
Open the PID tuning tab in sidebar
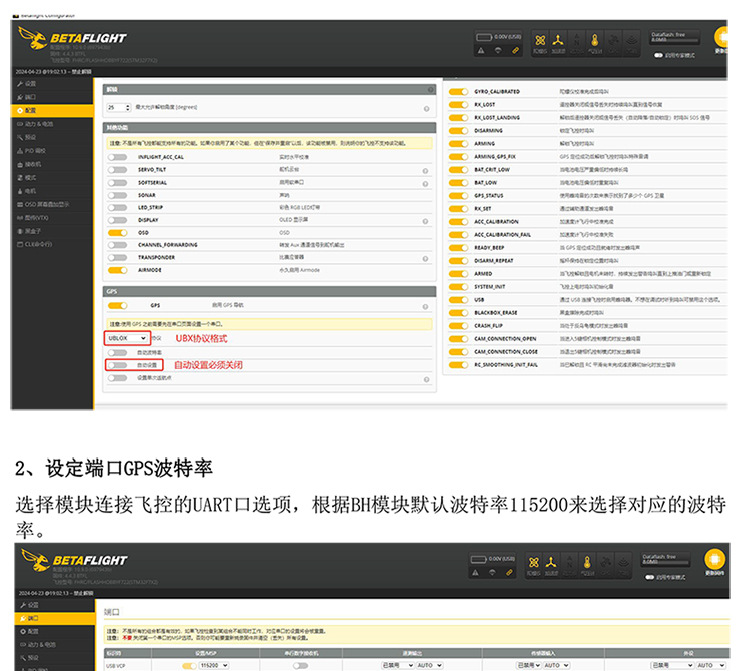[x=35, y=151]
